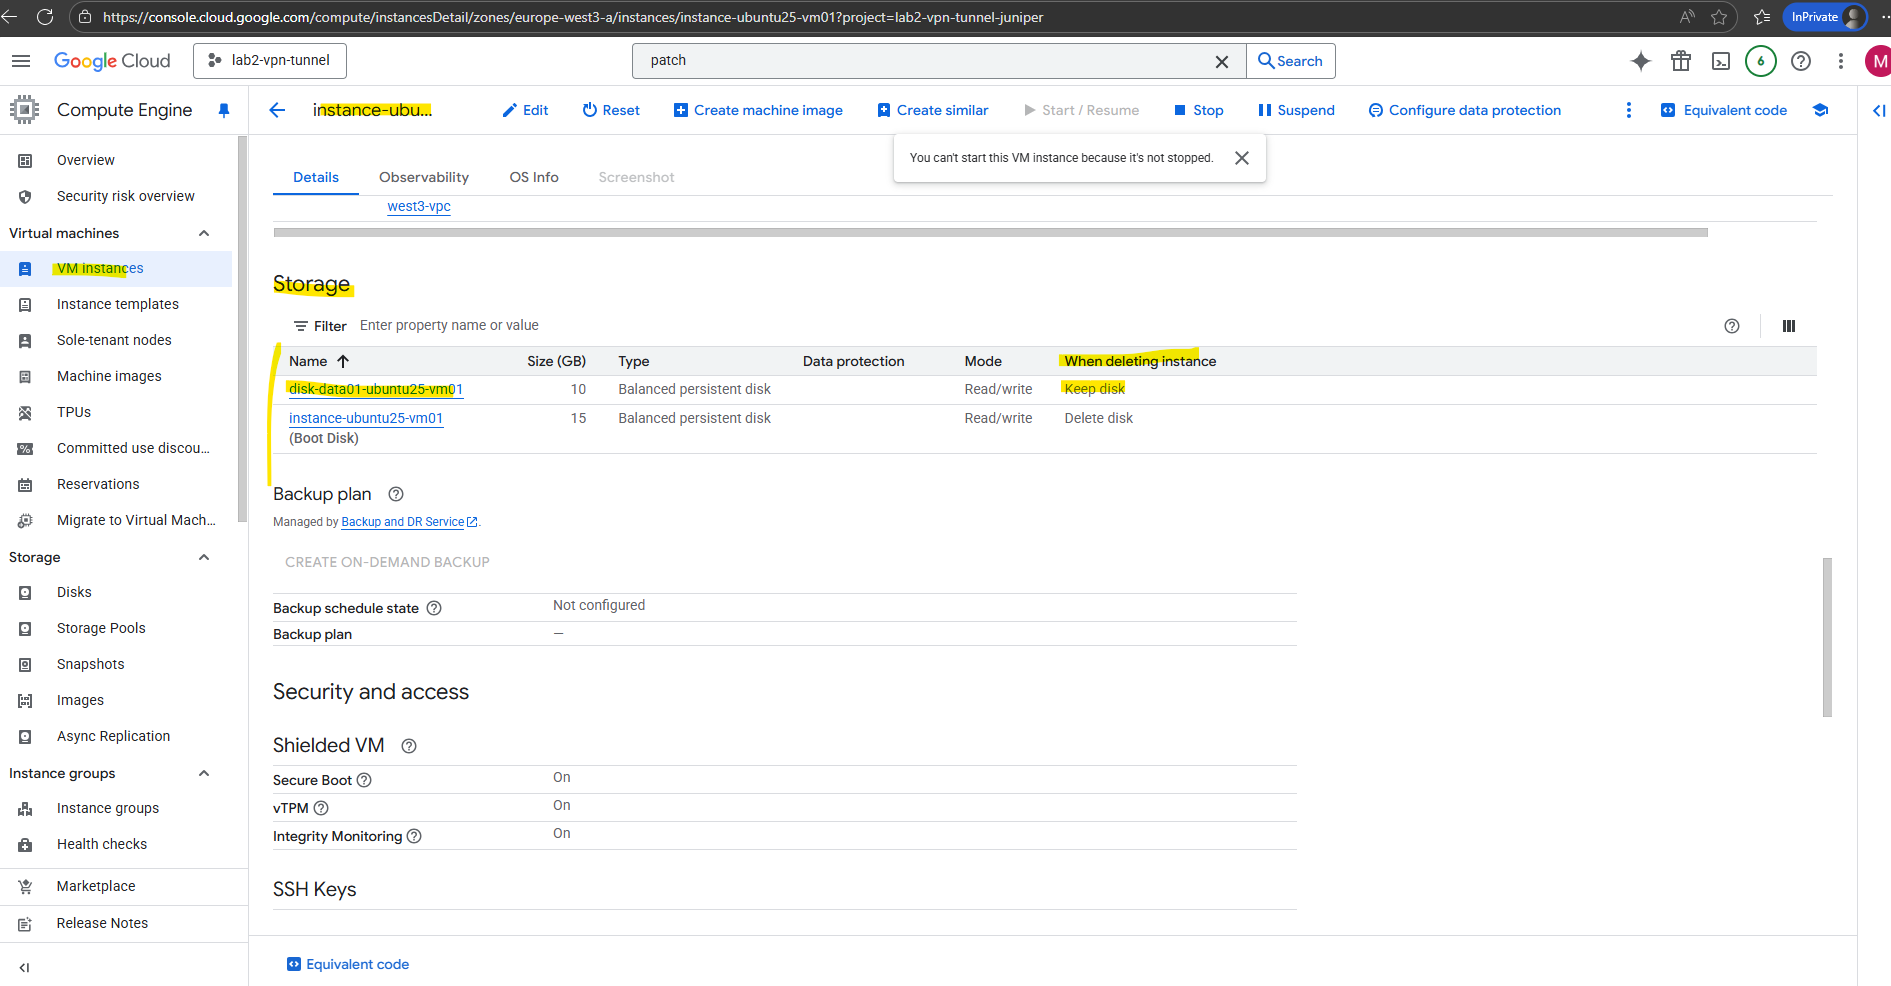
Task: Open disk-data01-ubuntu25-vm01 disk link
Action: click(x=376, y=389)
